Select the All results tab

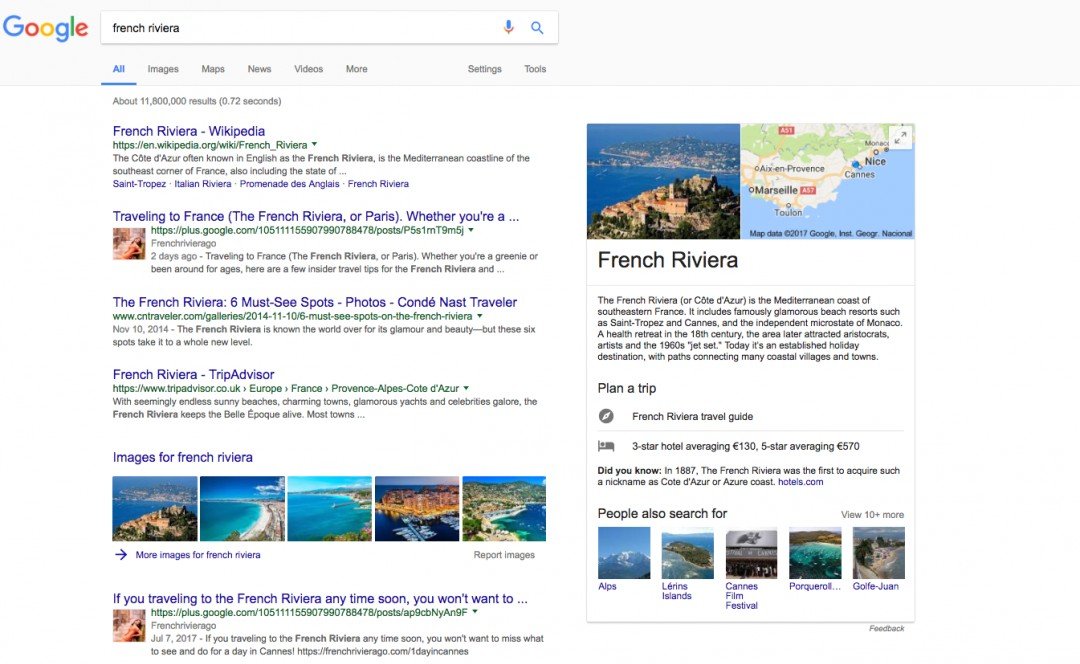(x=118, y=69)
